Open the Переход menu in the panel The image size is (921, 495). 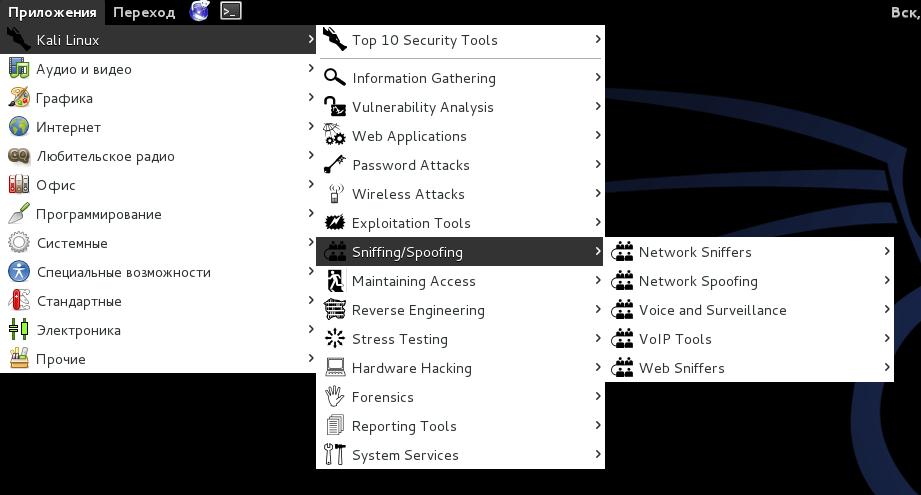144,12
